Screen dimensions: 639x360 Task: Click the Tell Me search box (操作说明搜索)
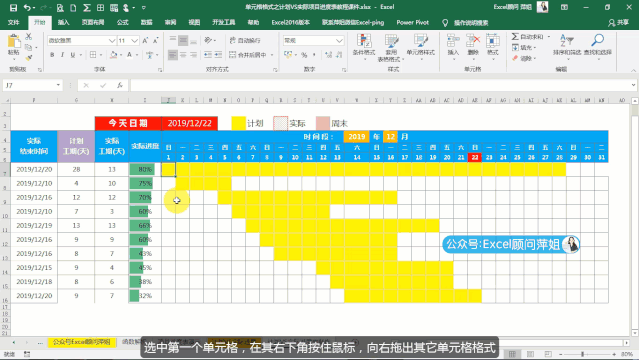pos(465,23)
